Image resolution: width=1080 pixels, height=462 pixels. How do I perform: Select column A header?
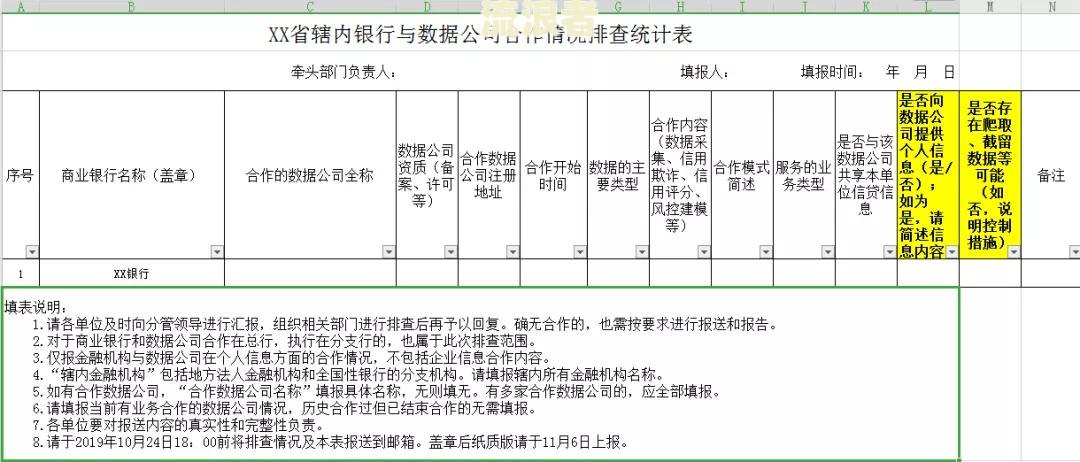(19, 6)
